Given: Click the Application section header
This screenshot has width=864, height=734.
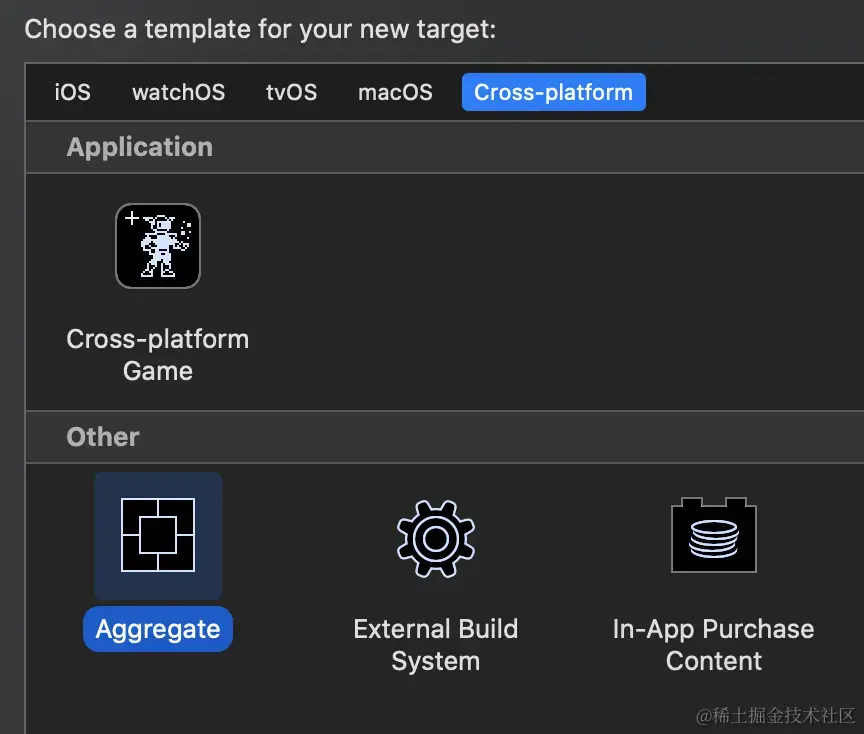Looking at the screenshot, I should (139, 147).
